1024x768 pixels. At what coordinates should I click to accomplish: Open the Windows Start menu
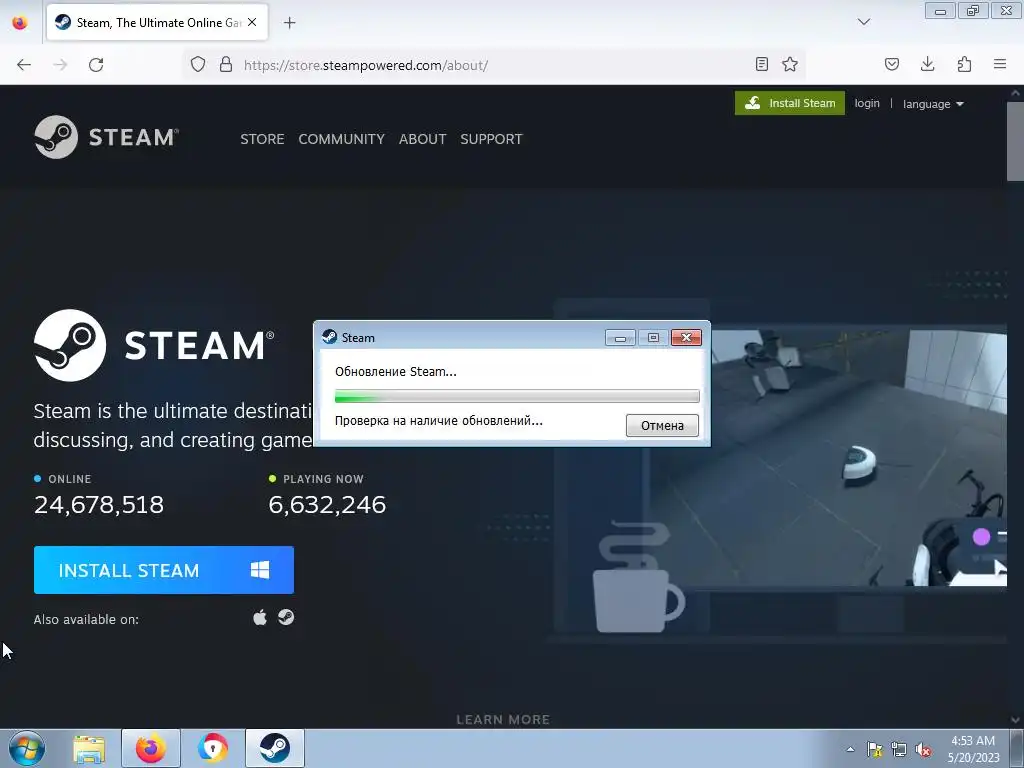tap(27, 748)
